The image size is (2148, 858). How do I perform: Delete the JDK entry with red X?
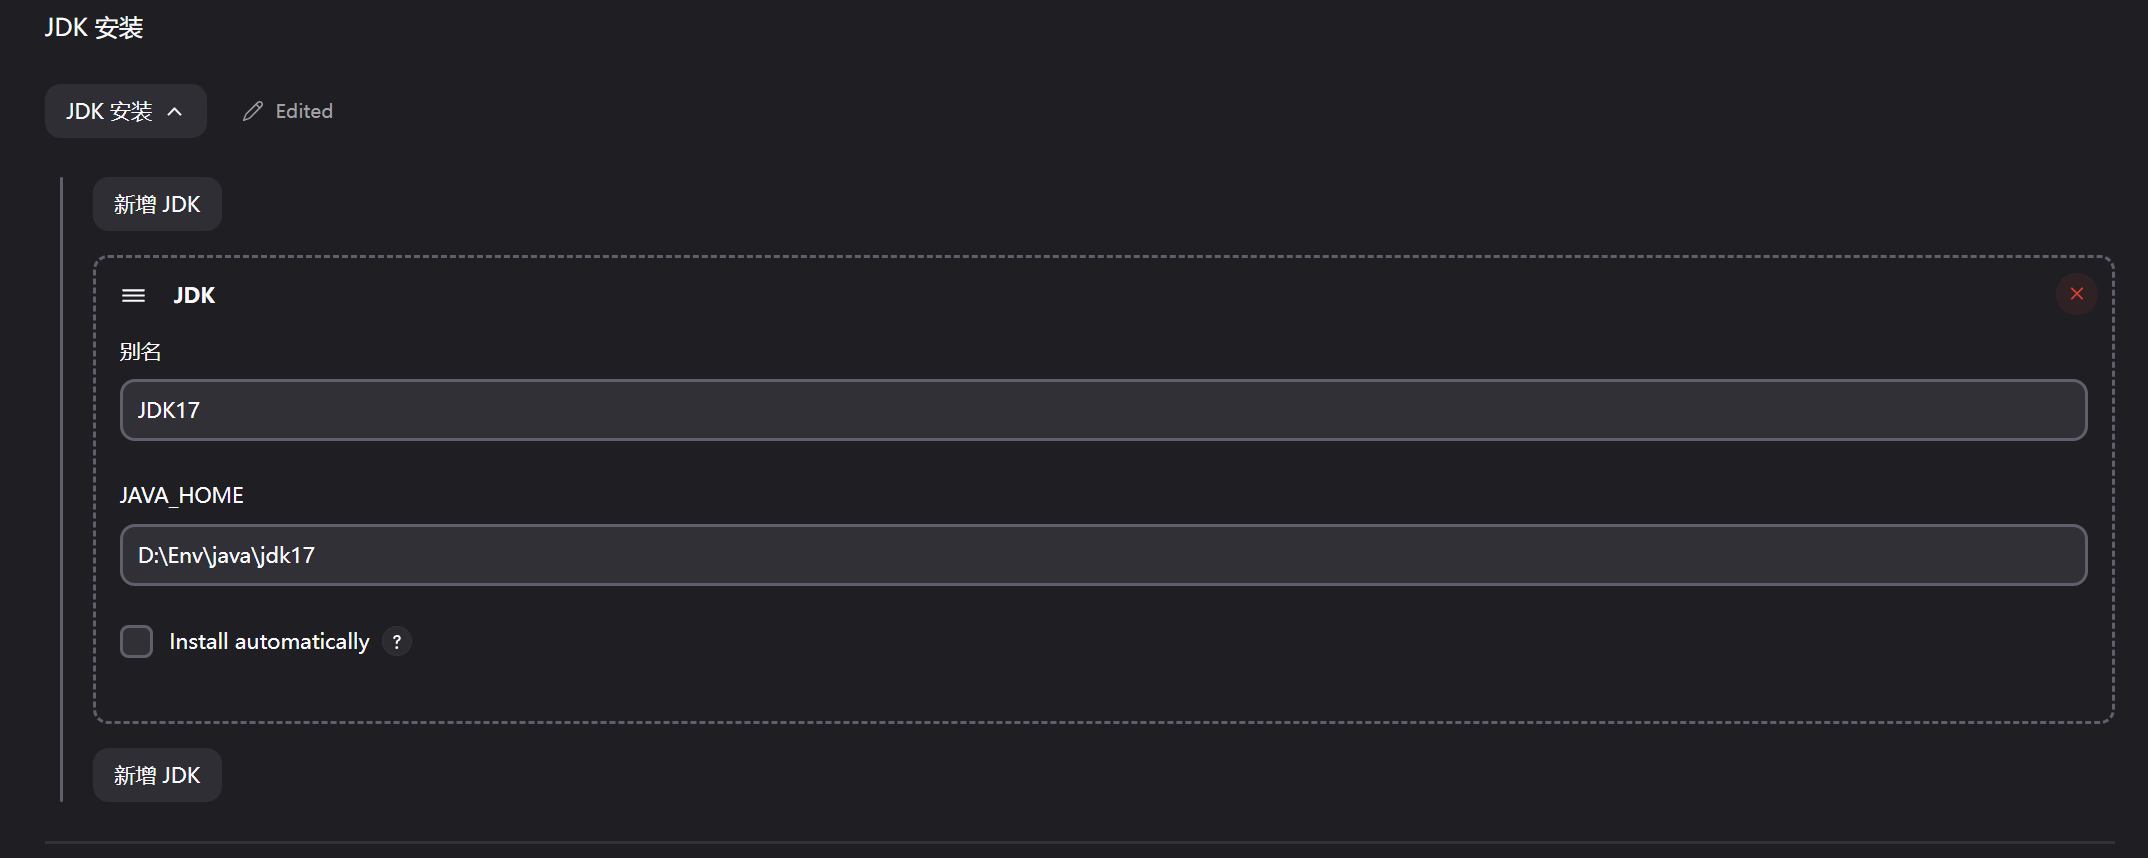click(x=2076, y=294)
